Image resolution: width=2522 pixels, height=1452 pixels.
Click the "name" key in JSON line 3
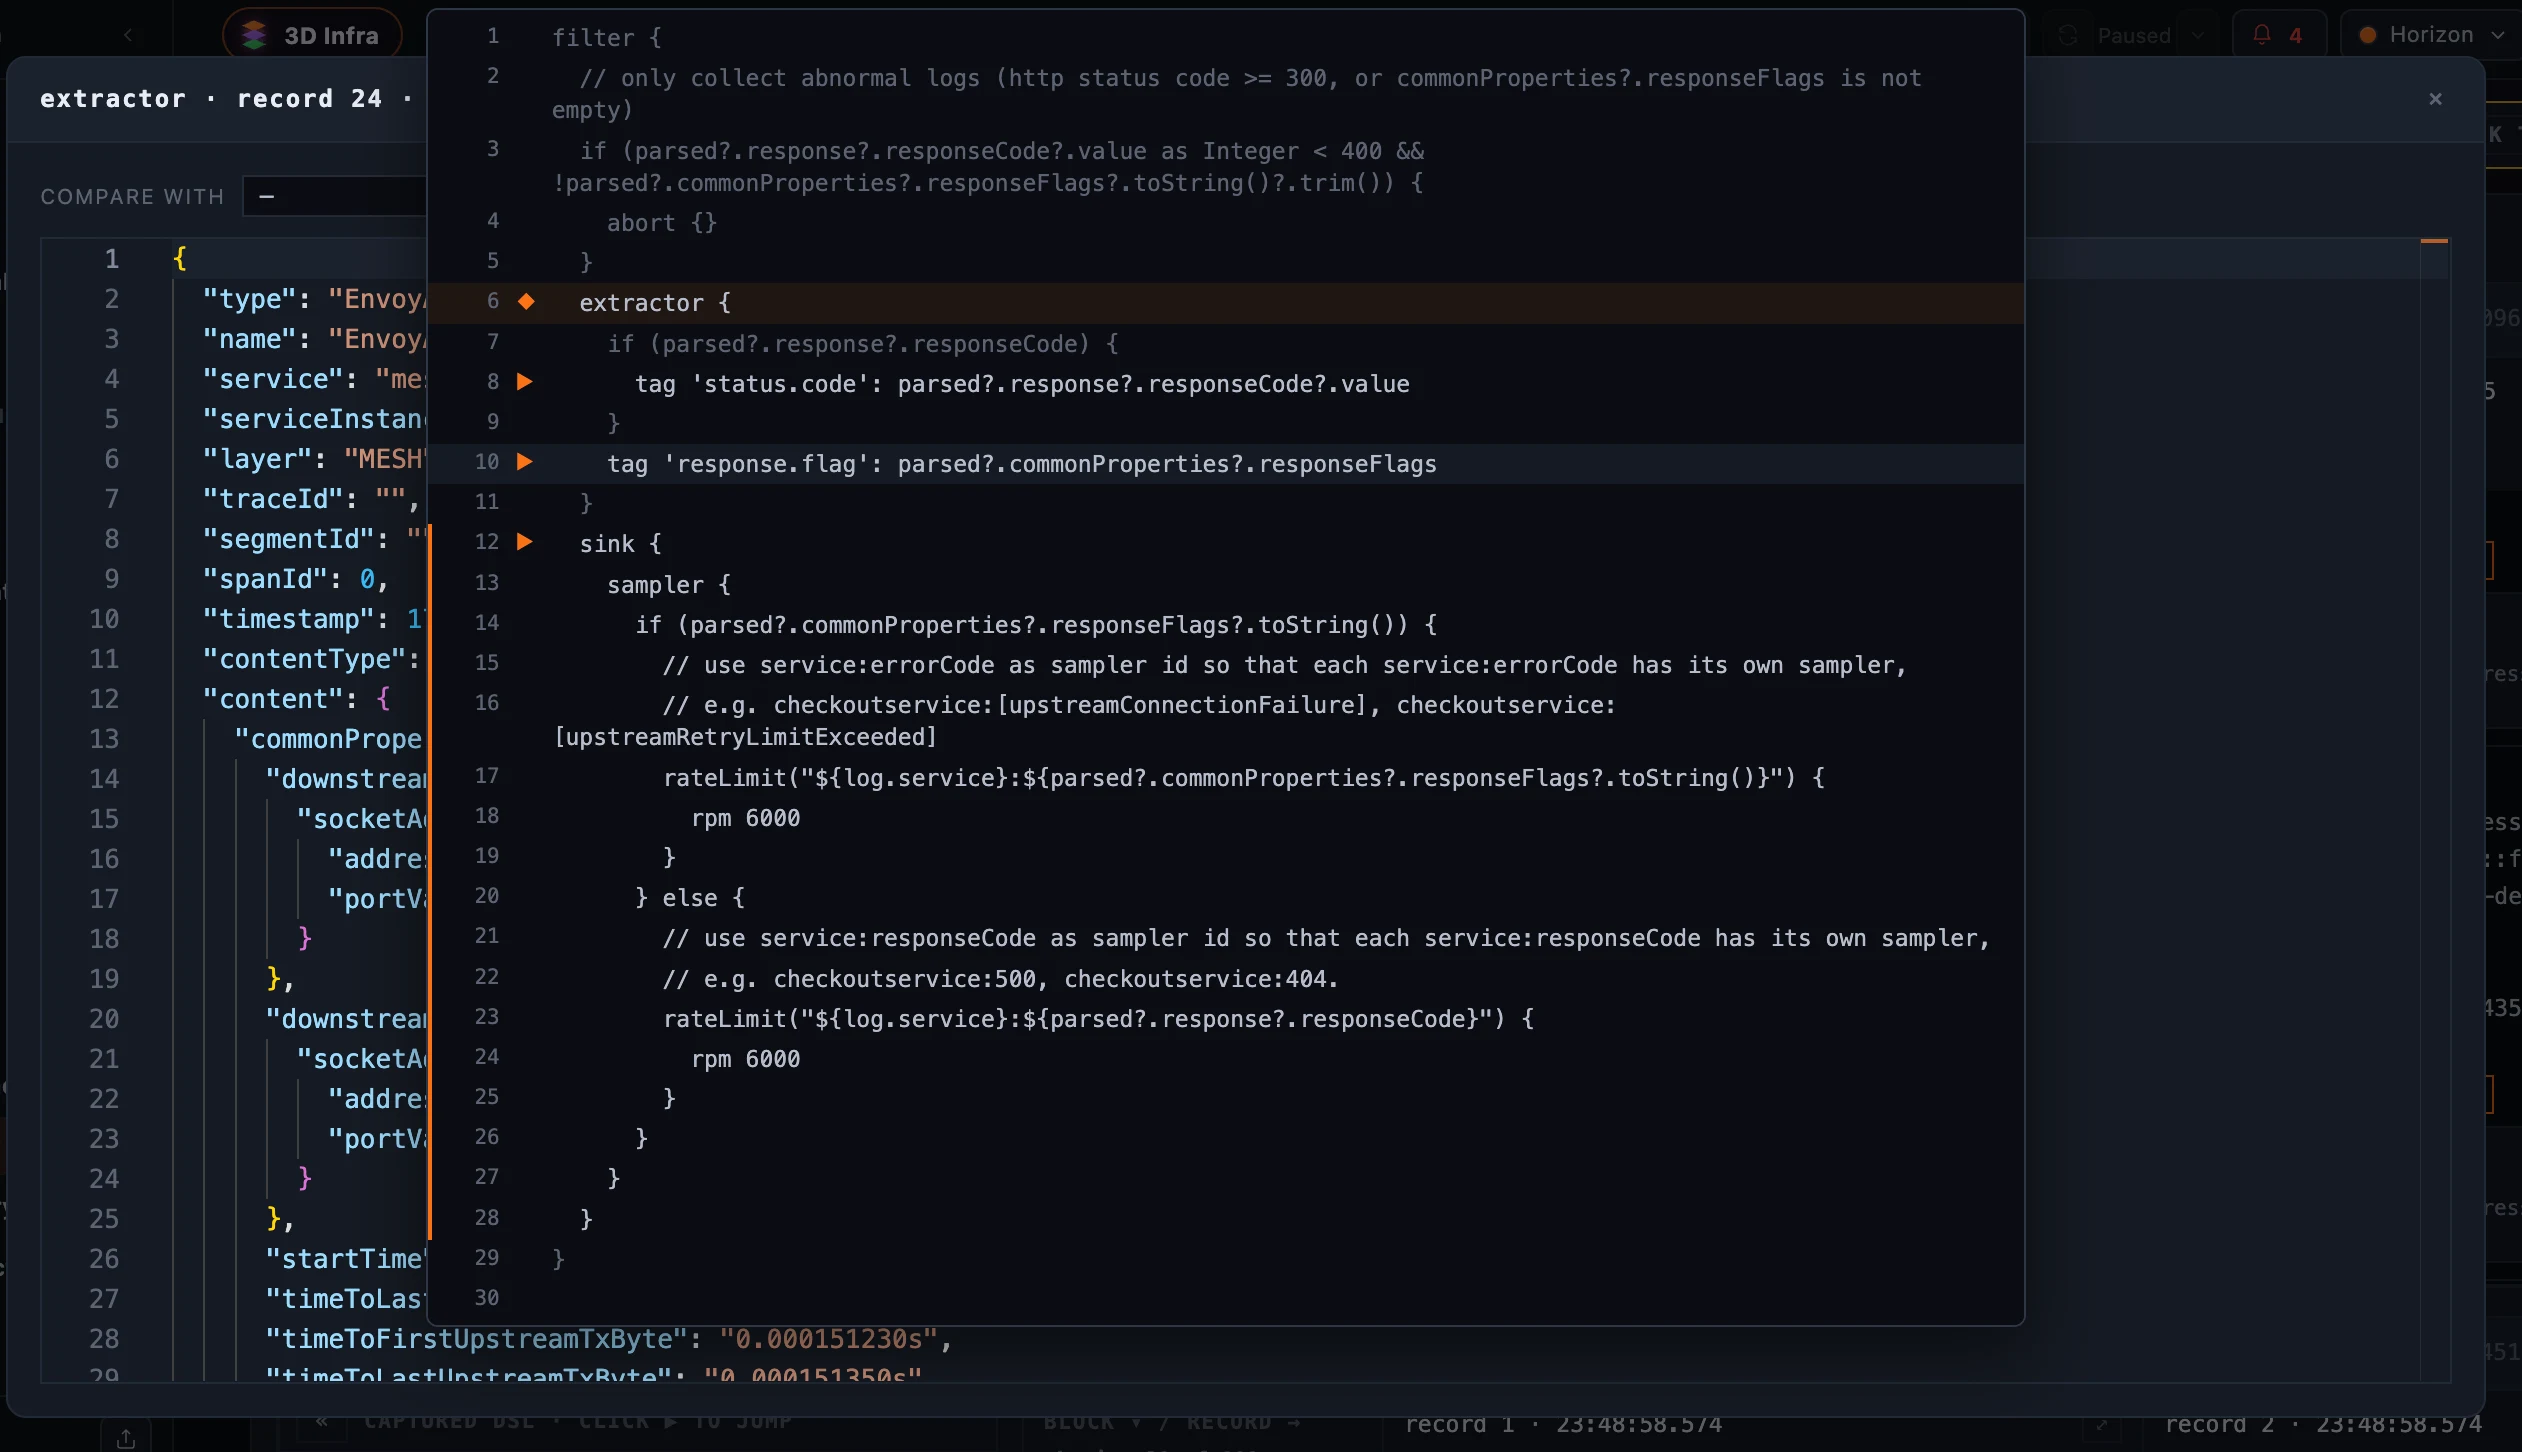(249, 339)
